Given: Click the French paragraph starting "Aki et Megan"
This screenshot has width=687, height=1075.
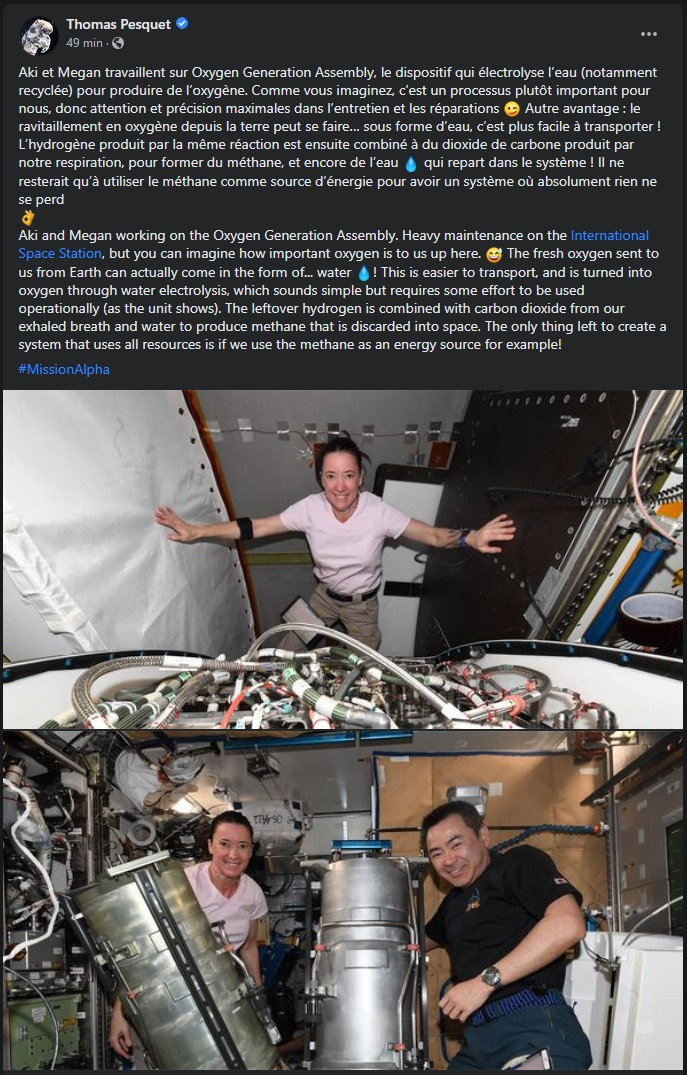Looking at the screenshot, I should [341, 136].
